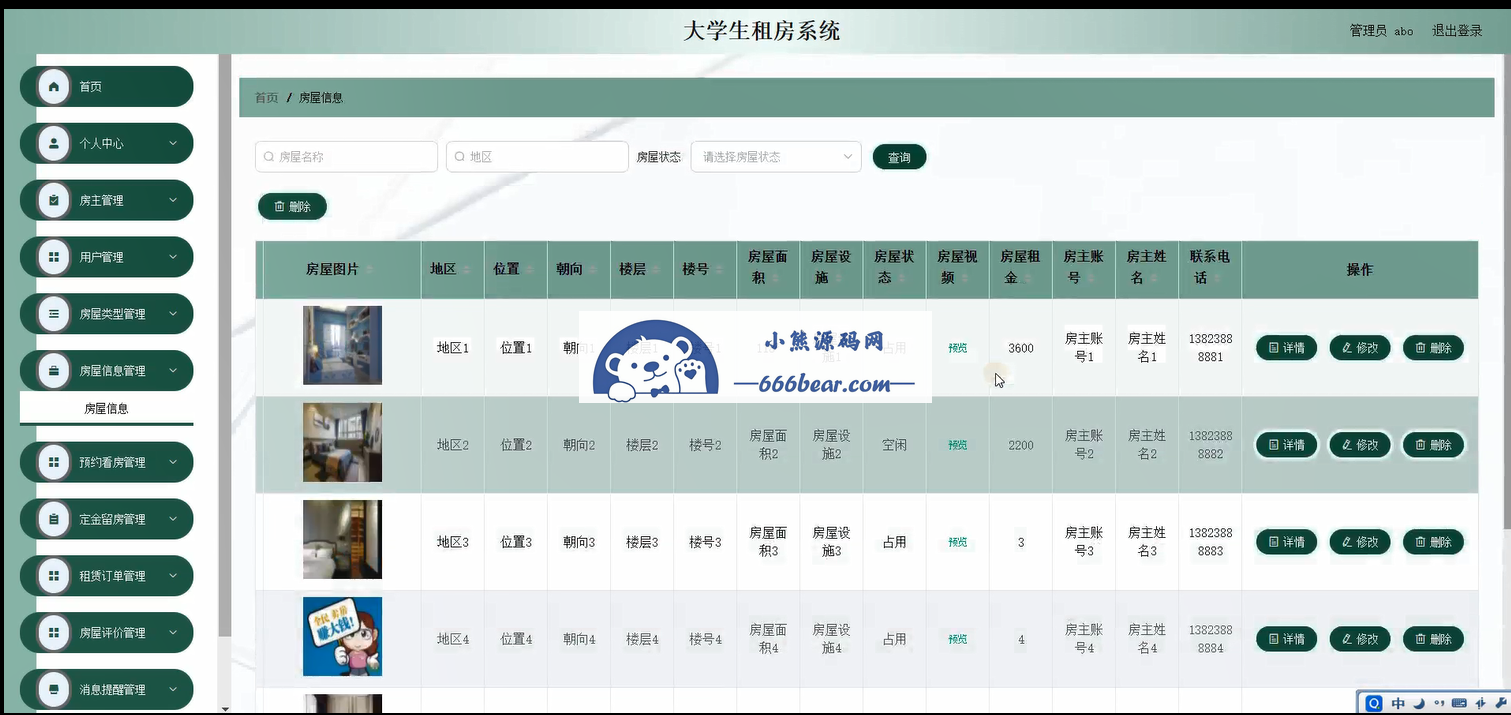The image size is (1511, 715).
Task: Click the rent value 2200
Action: click(x=1021, y=445)
